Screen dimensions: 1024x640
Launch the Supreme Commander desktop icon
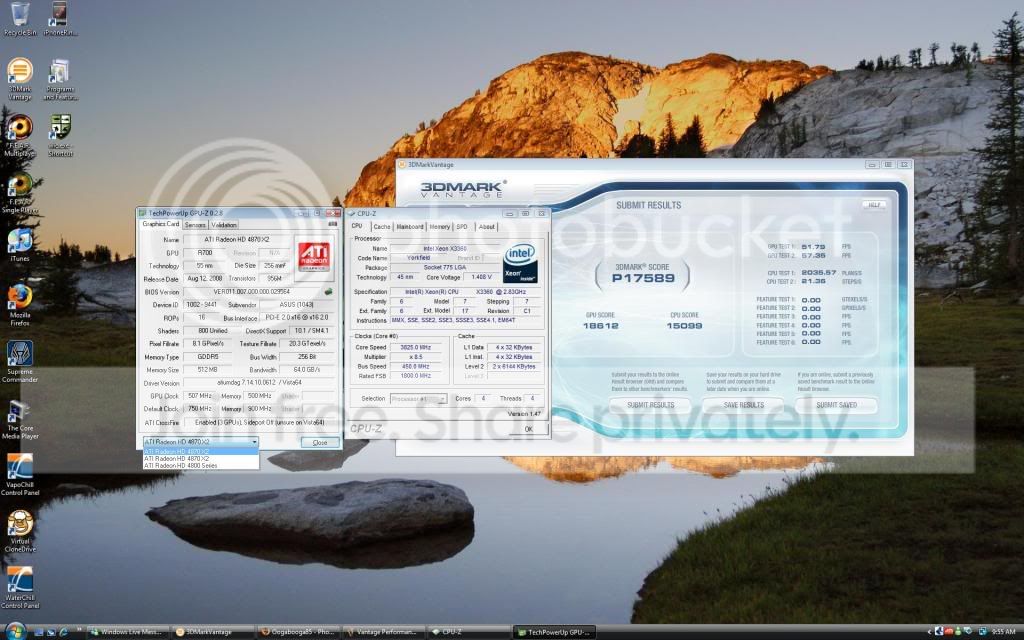pyautogui.click(x=20, y=362)
